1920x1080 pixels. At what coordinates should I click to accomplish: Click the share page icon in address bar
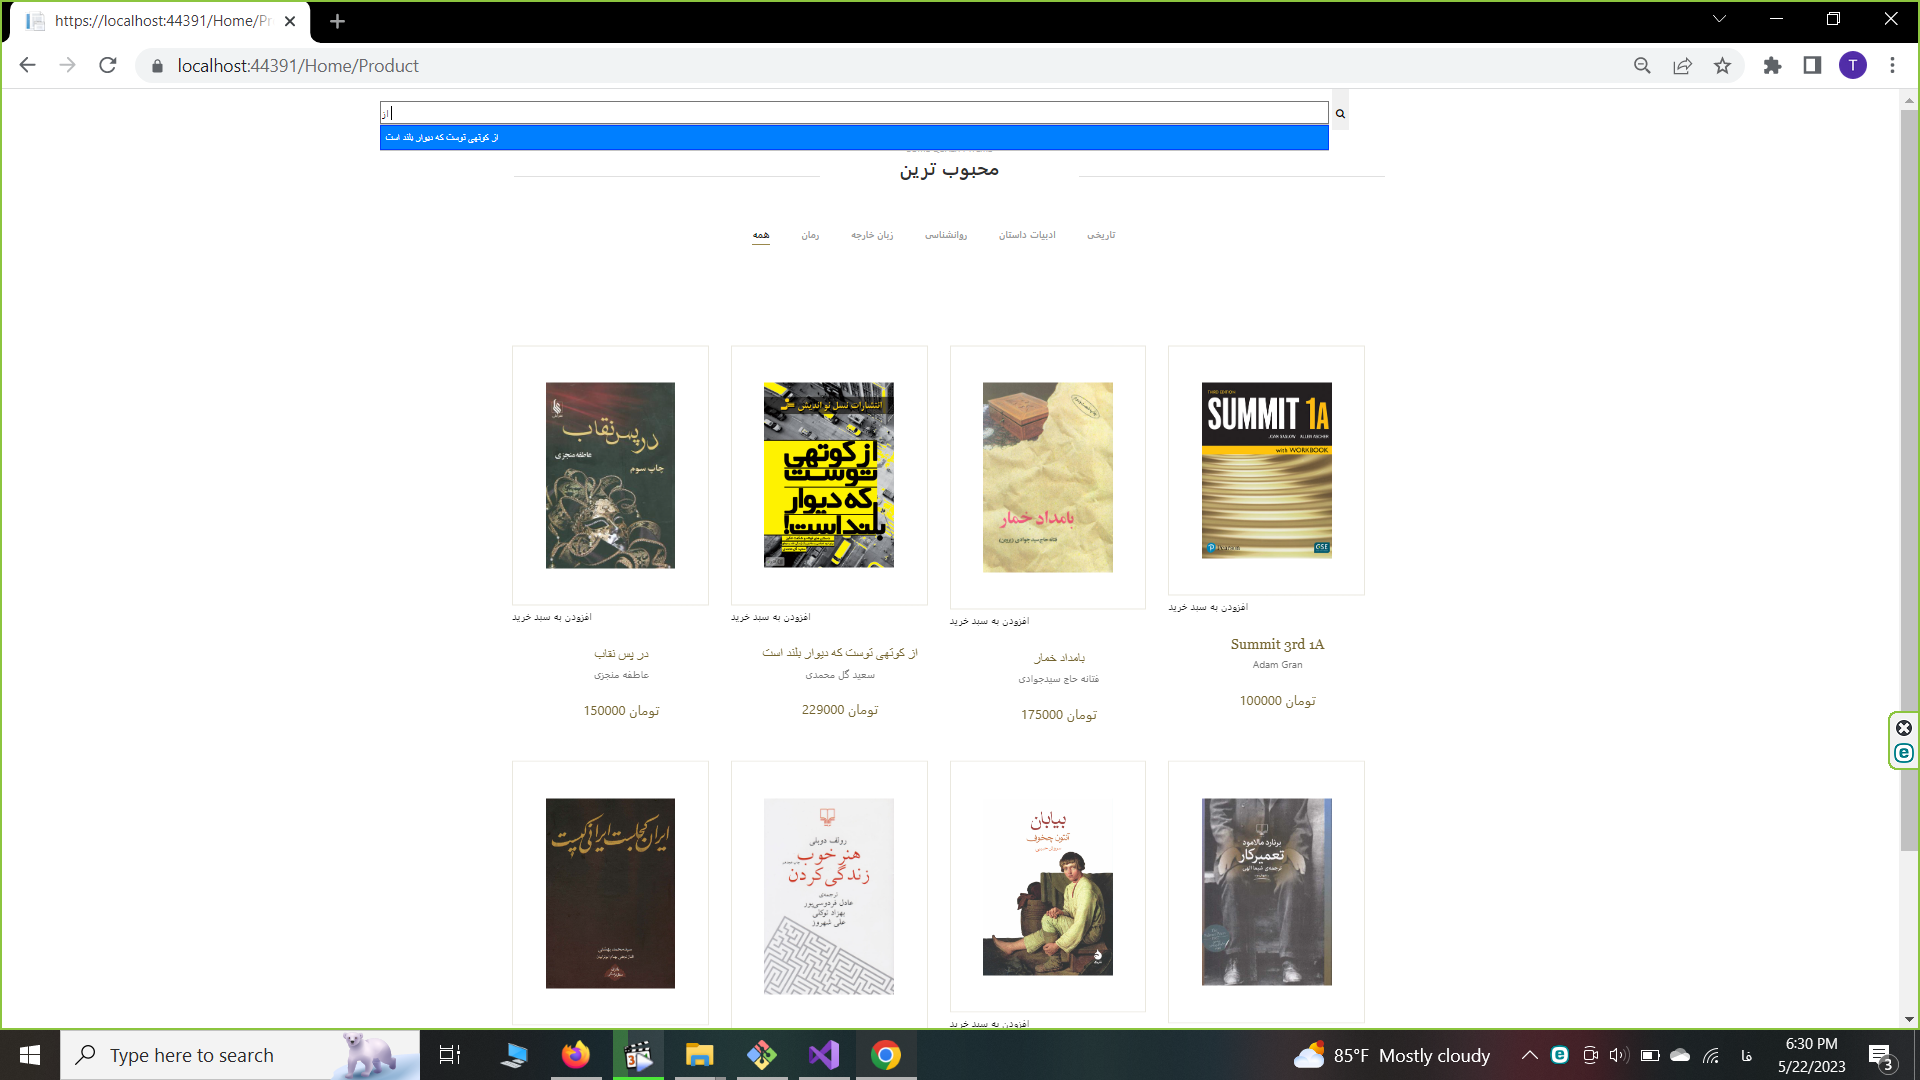pos(1682,66)
